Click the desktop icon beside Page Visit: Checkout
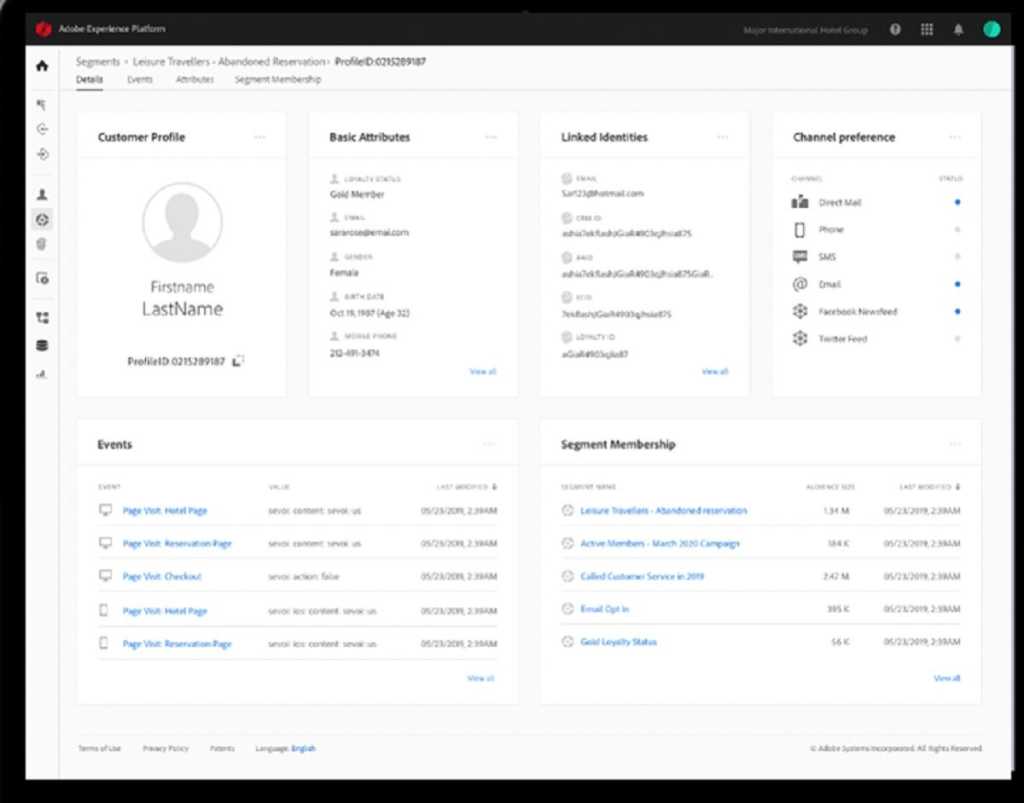This screenshot has height=803, width=1024. 105,576
